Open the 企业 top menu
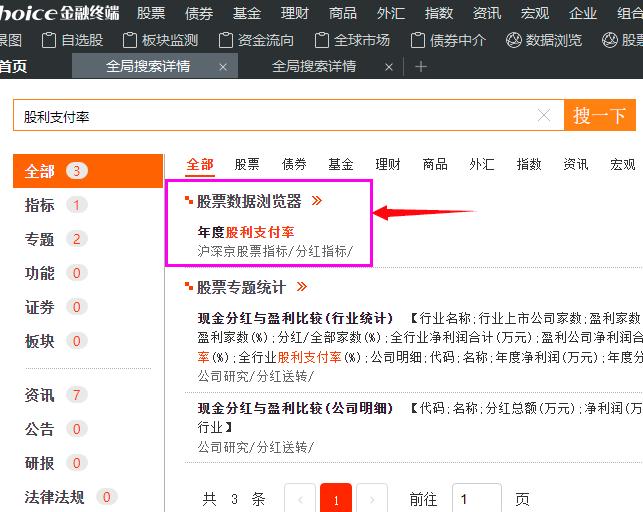643x512 pixels. click(x=583, y=13)
